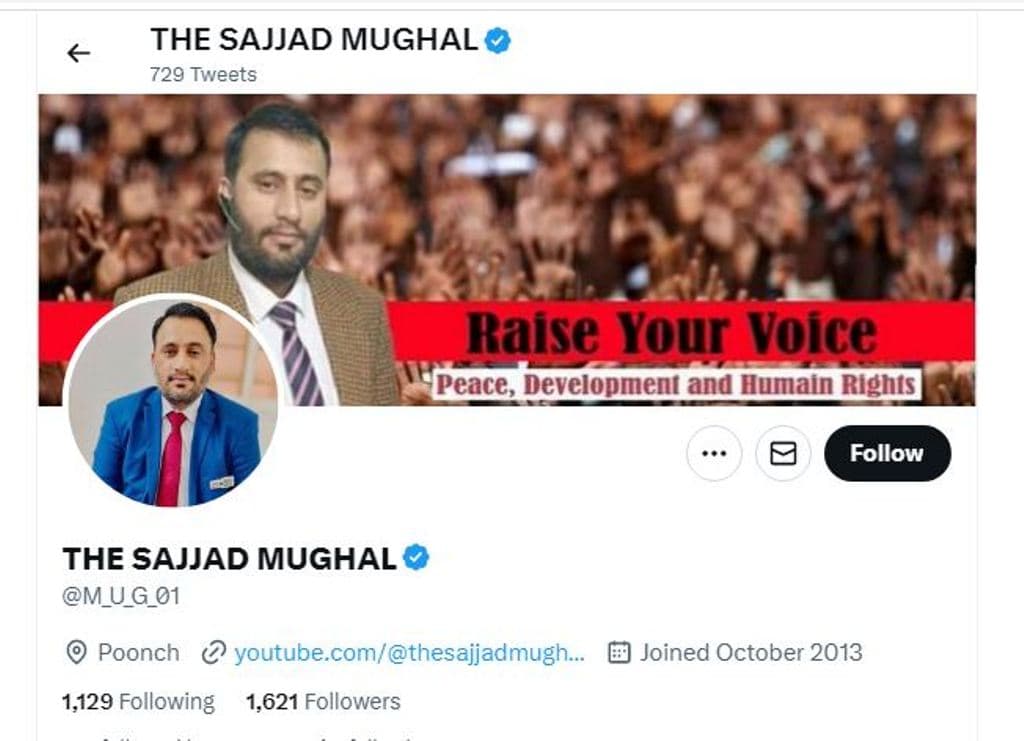
Task: Click the envelope message icon
Action: (783, 453)
